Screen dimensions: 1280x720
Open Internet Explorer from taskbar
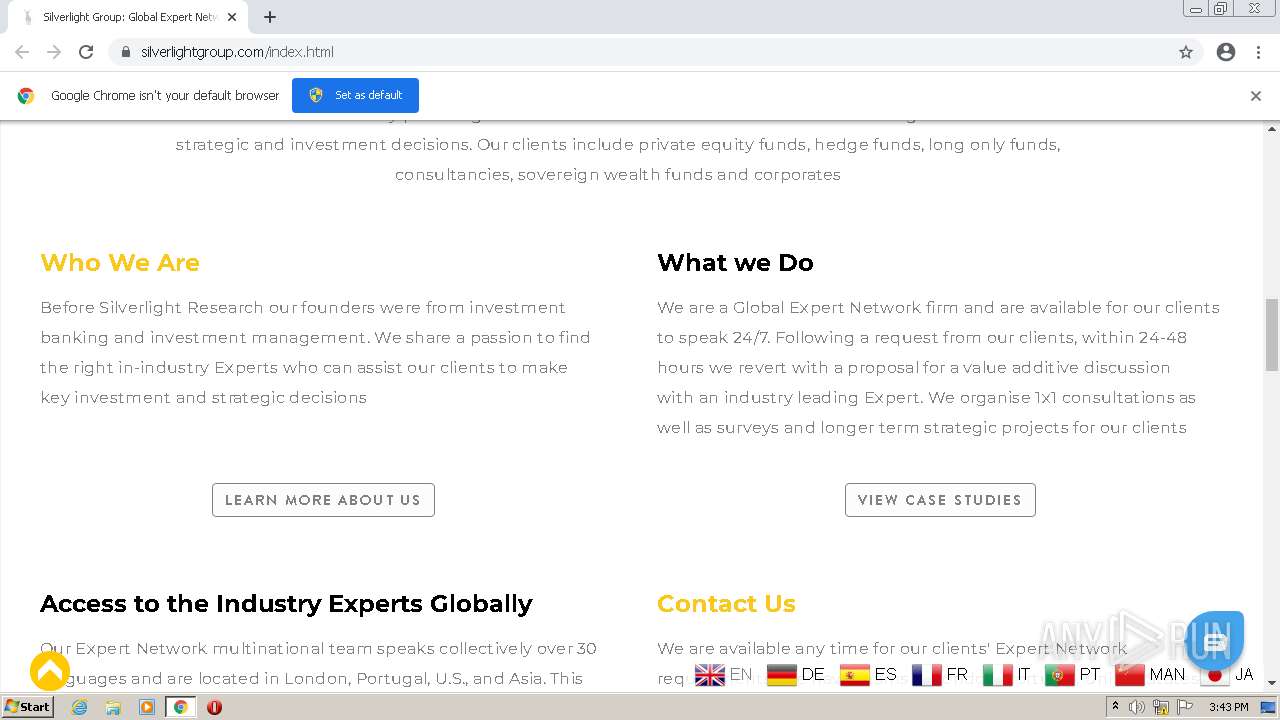click(x=80, y=707)
